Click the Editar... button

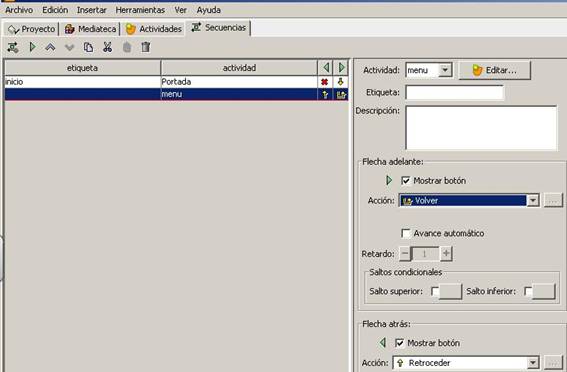[x=495, y=70]
